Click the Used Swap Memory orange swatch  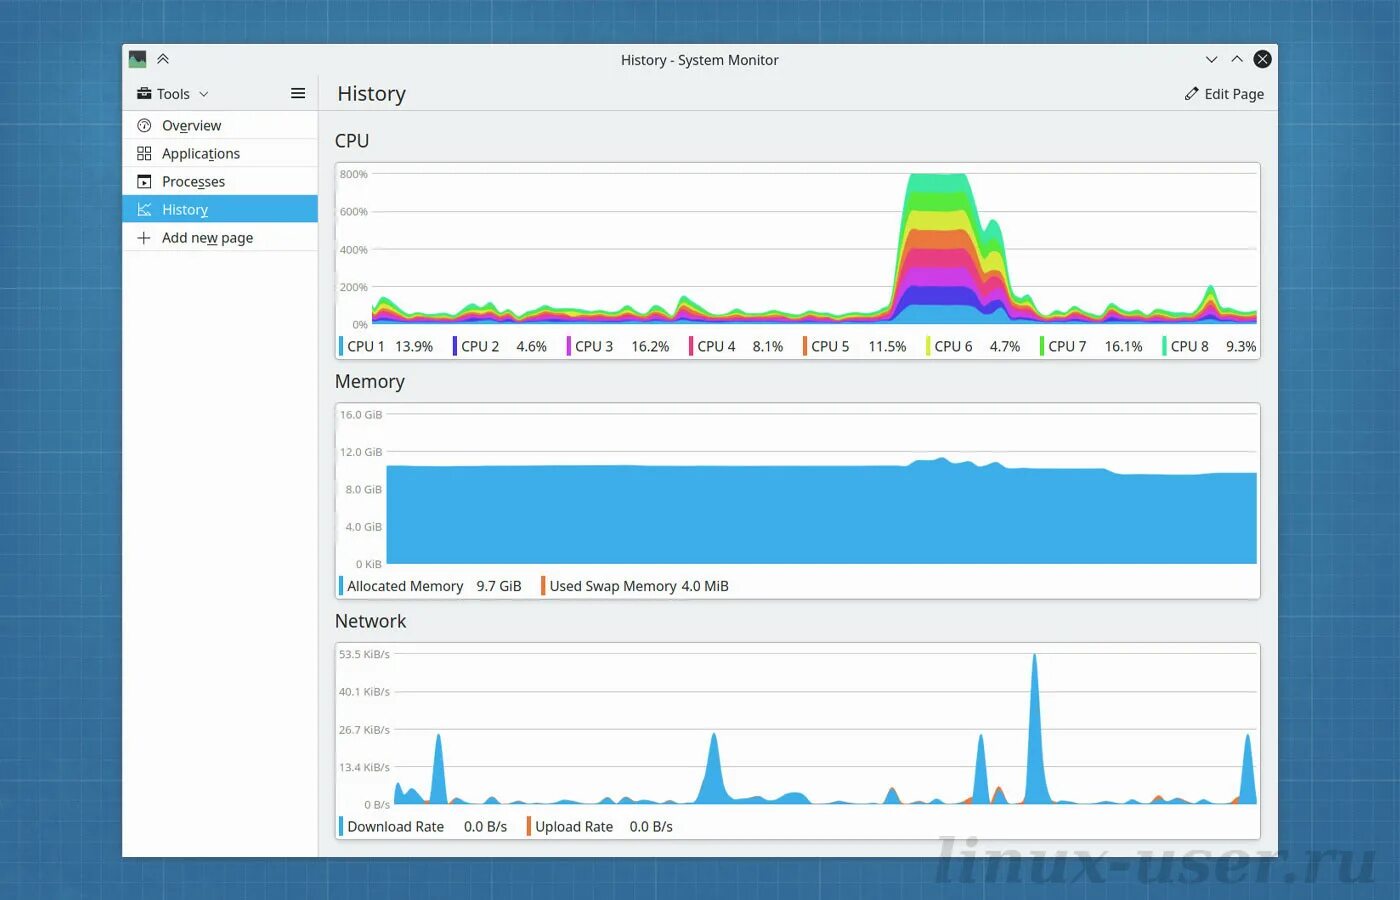(x=543, y=586)
